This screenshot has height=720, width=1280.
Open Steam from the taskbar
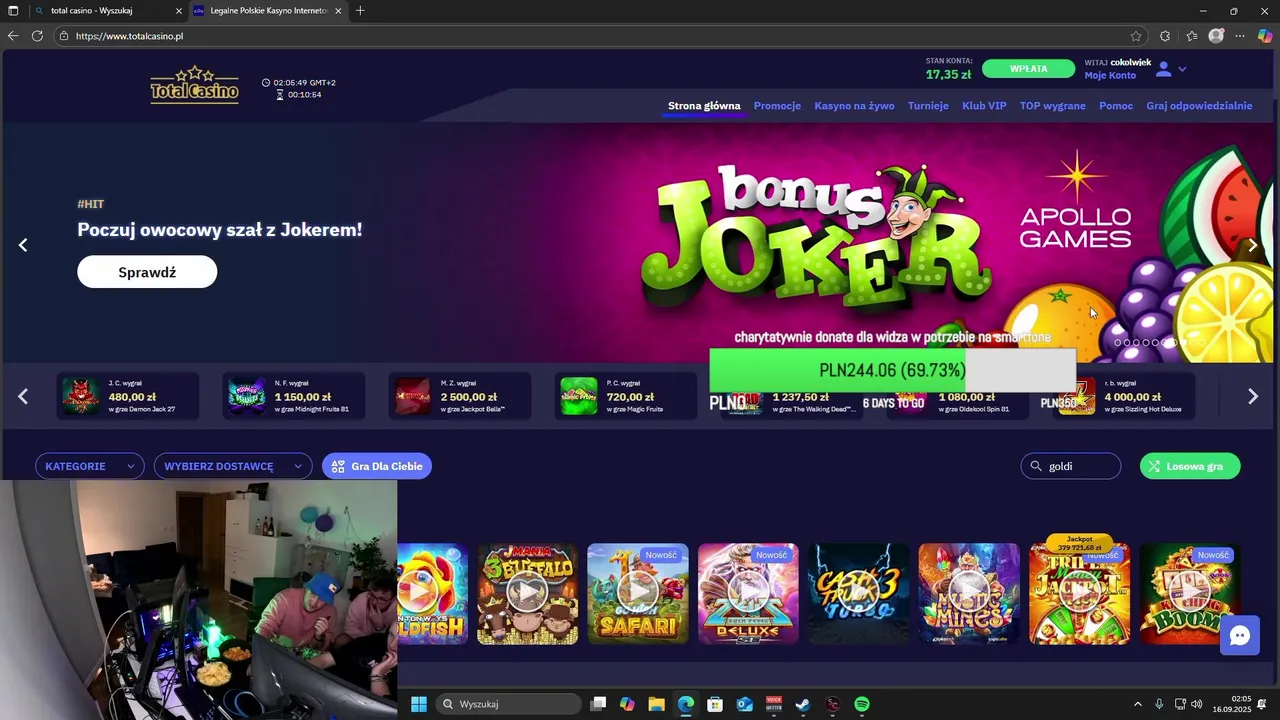click(x=803, y=704)
